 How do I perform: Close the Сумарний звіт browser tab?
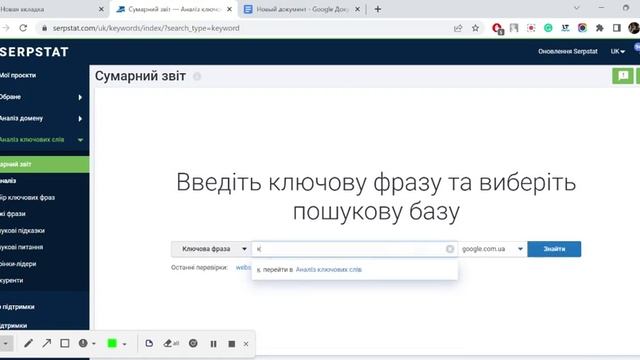pos(229,9)
